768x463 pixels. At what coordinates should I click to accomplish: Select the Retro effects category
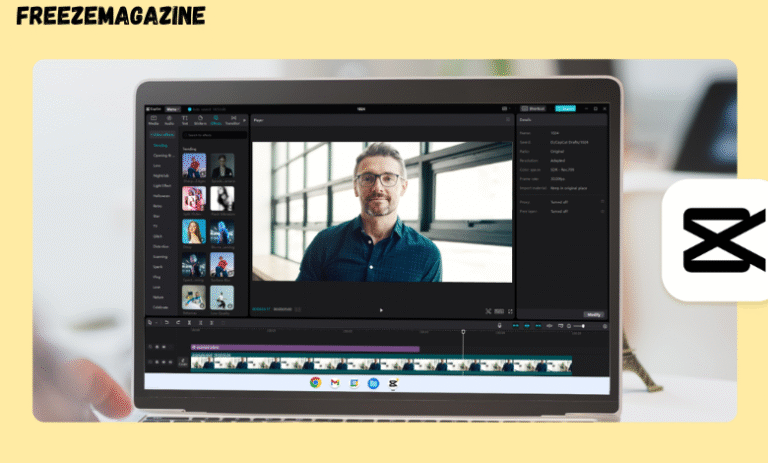[157, 206]
